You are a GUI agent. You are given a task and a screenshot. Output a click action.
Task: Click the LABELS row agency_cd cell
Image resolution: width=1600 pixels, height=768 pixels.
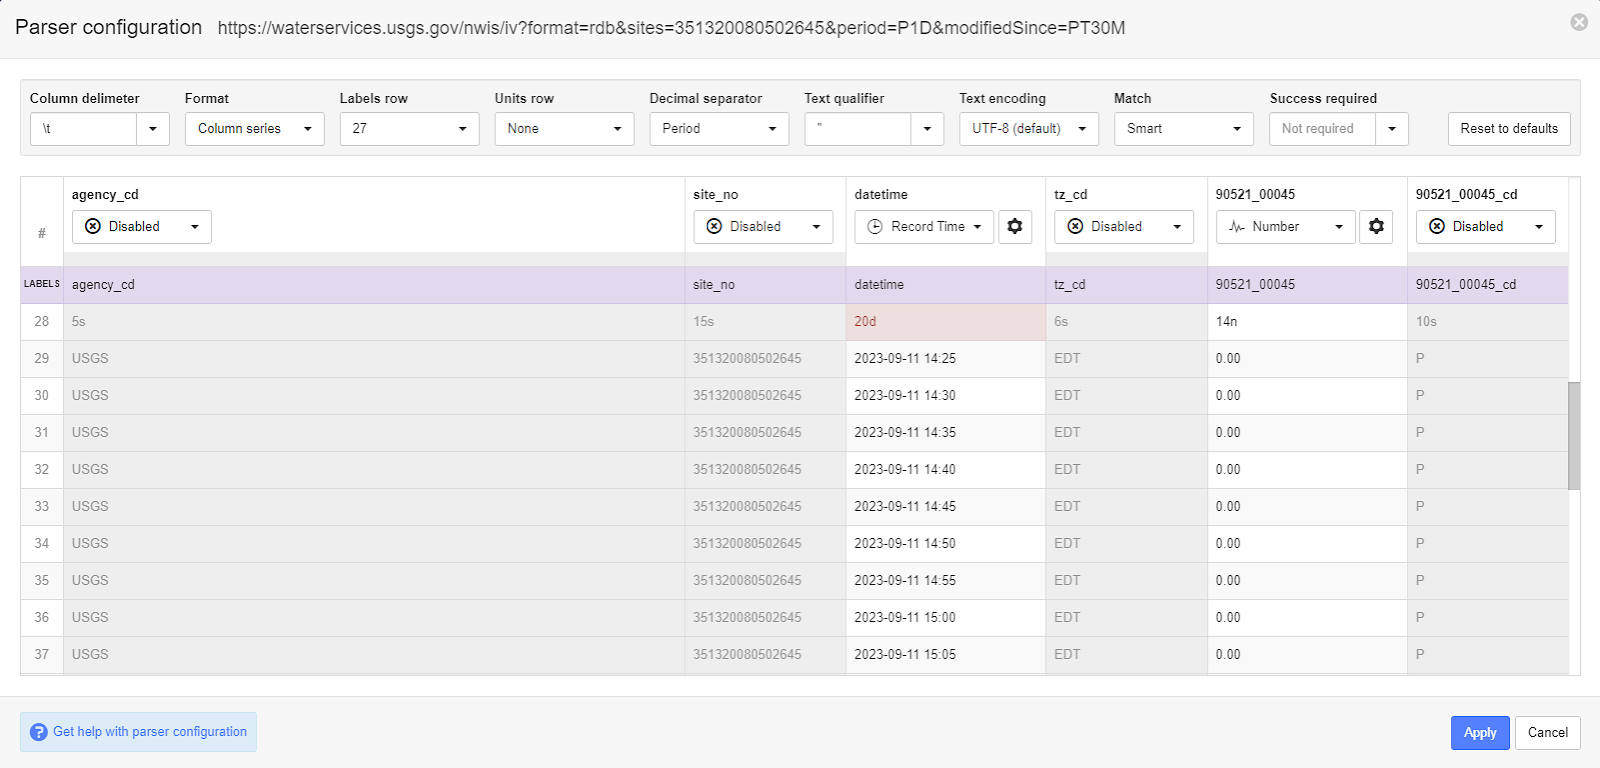point(374,285)
